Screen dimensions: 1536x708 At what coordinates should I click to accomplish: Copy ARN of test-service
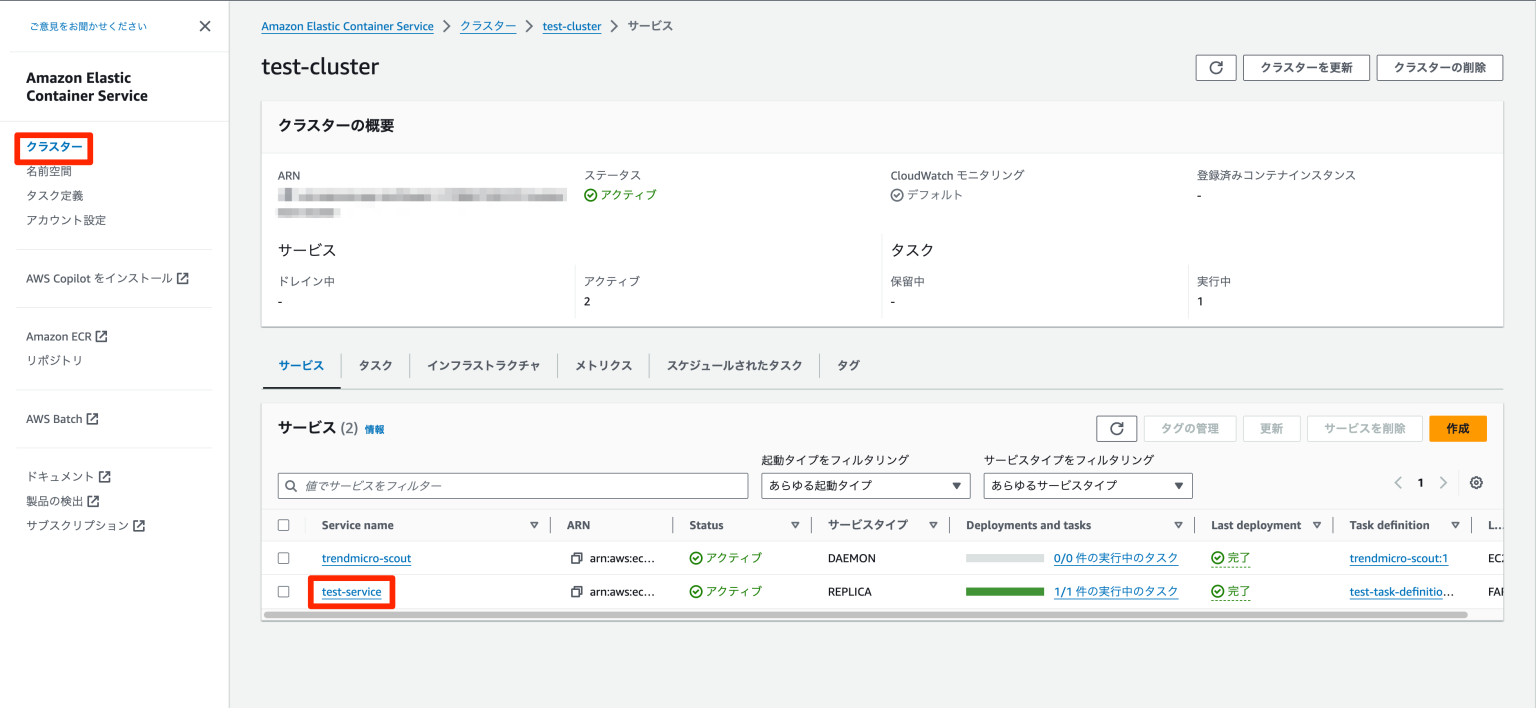coord(576,592)
